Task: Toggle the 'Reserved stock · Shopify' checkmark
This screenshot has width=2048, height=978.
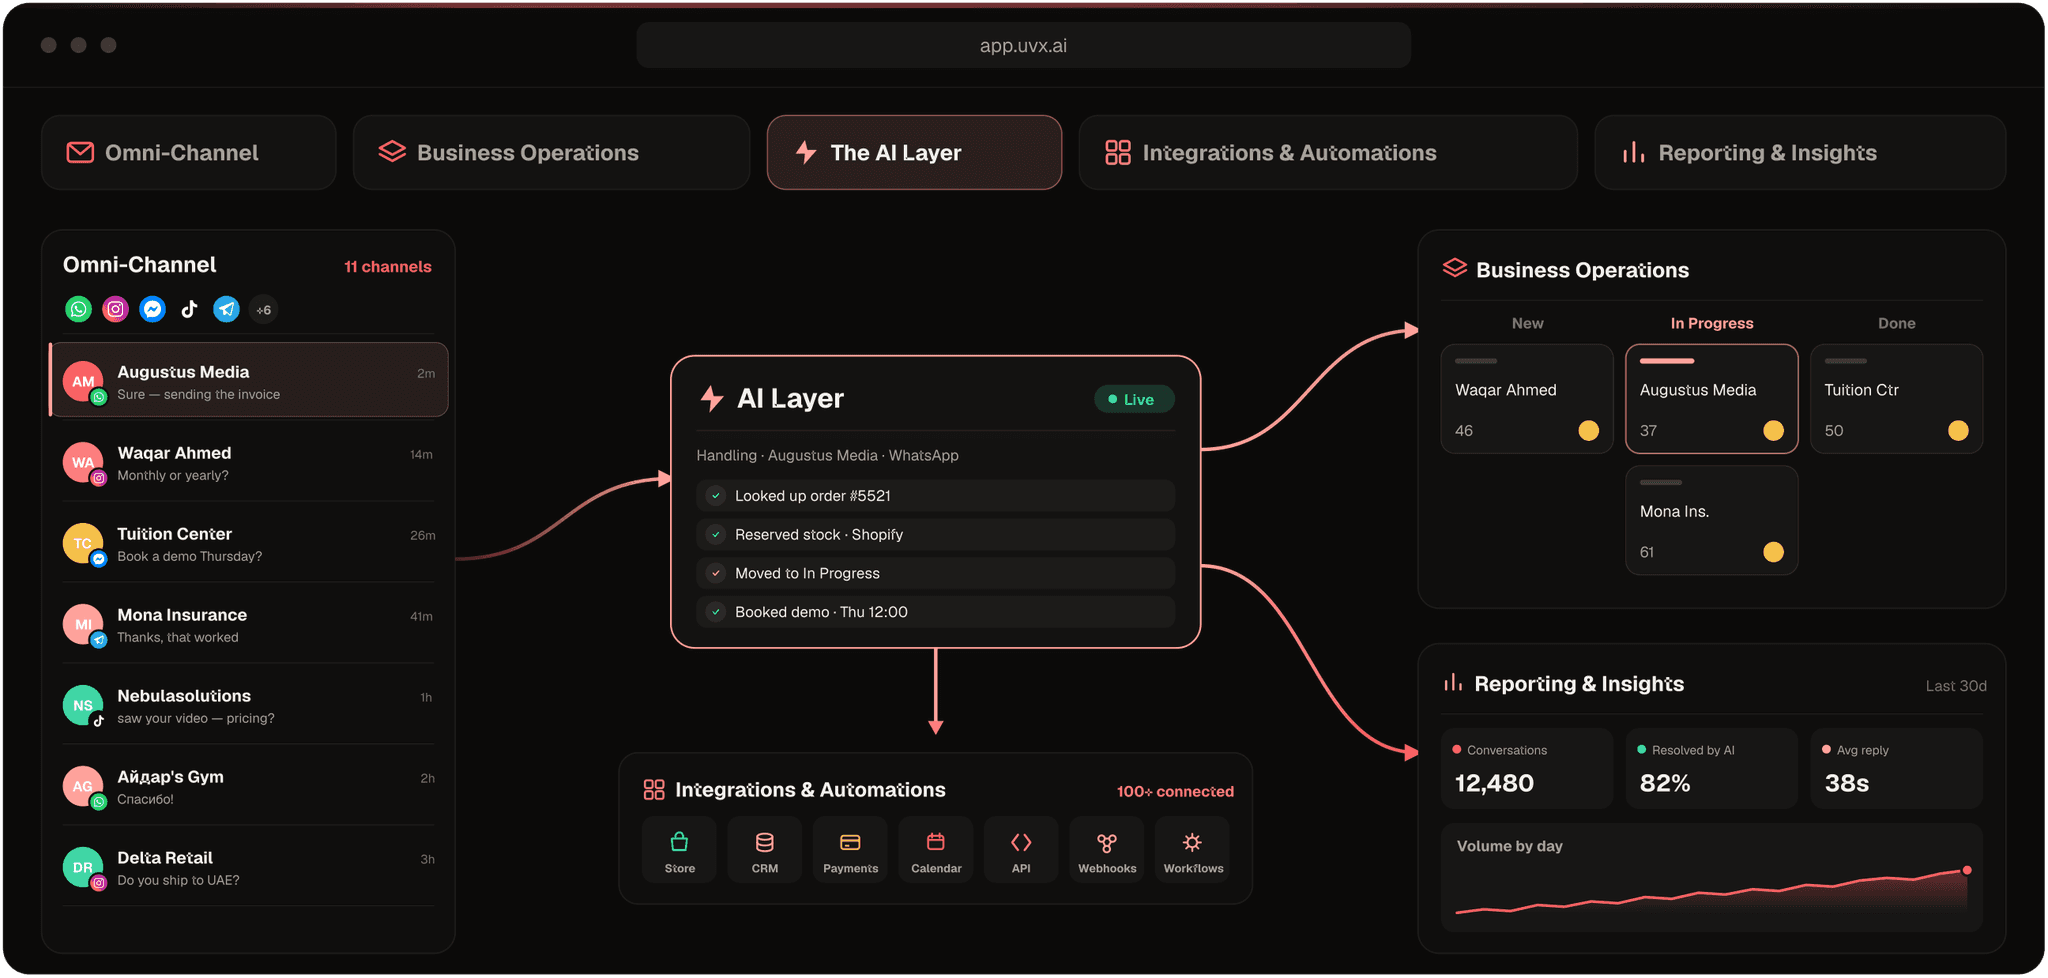Action: pyautogui.click(x=716, y=535)
